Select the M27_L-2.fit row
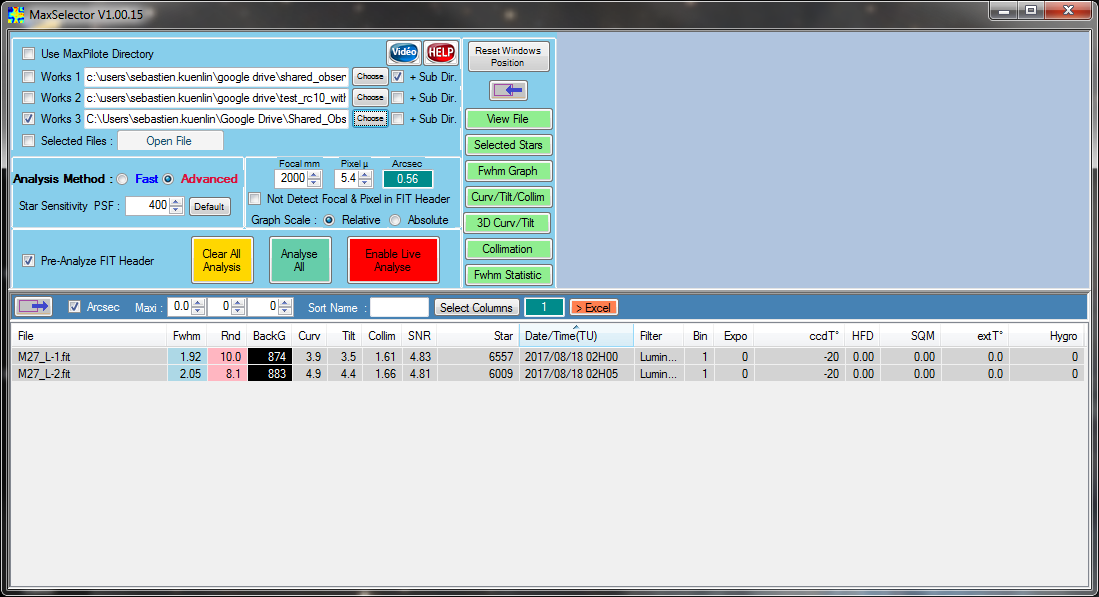1099x597 pixels. pos(548,373)
